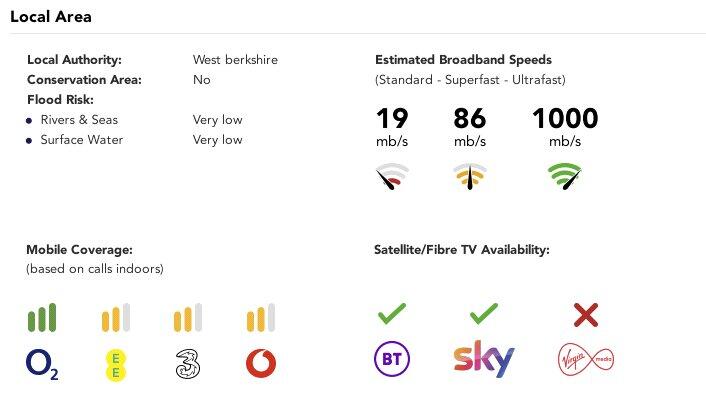Click the Three network logo
Screen dimensions: 706x406
pyautogui.click(x=188, y=363)
